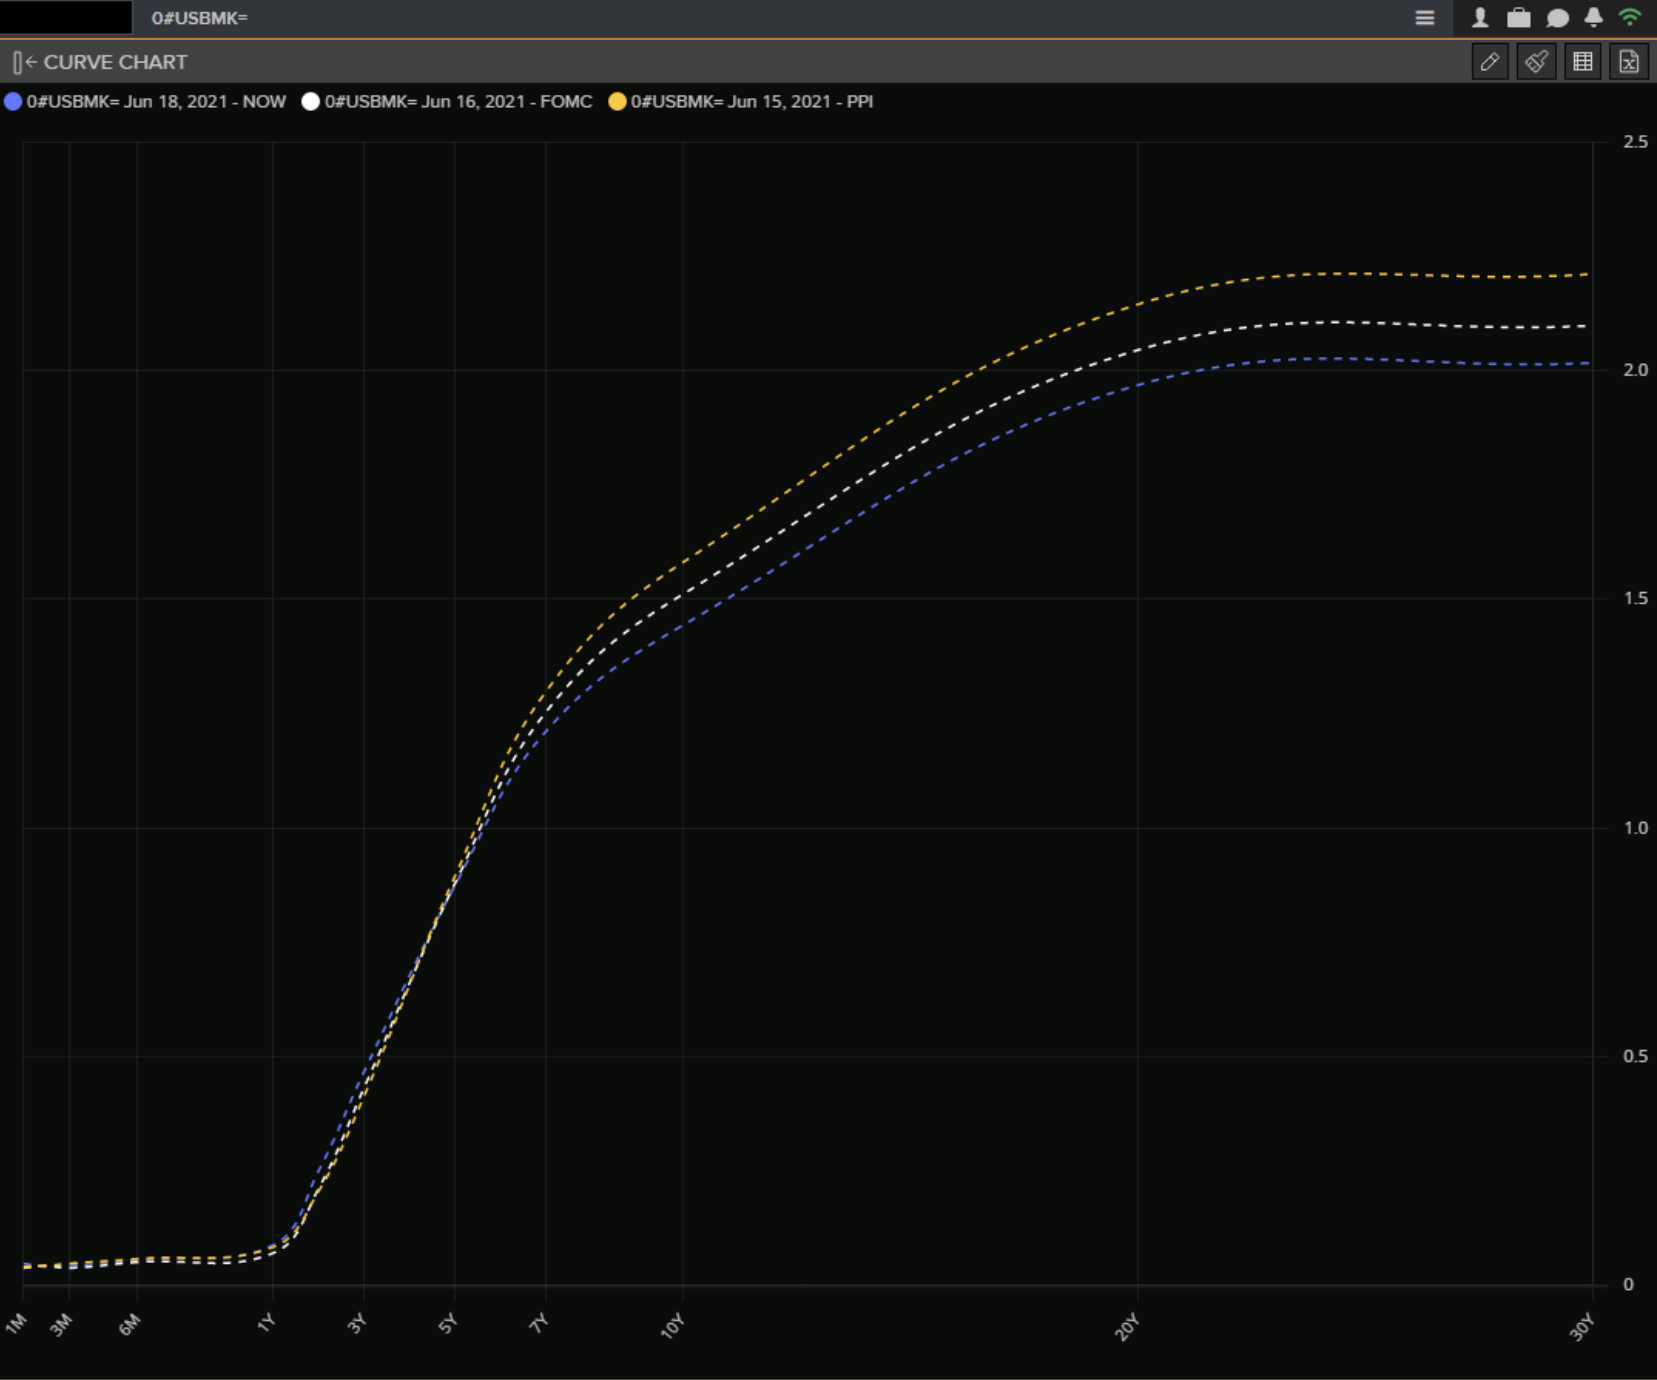Viewport: 1657px width, 1380px height.
Task: Click the 0#USBMK= instrument code field
Action: tap(199, 18)
